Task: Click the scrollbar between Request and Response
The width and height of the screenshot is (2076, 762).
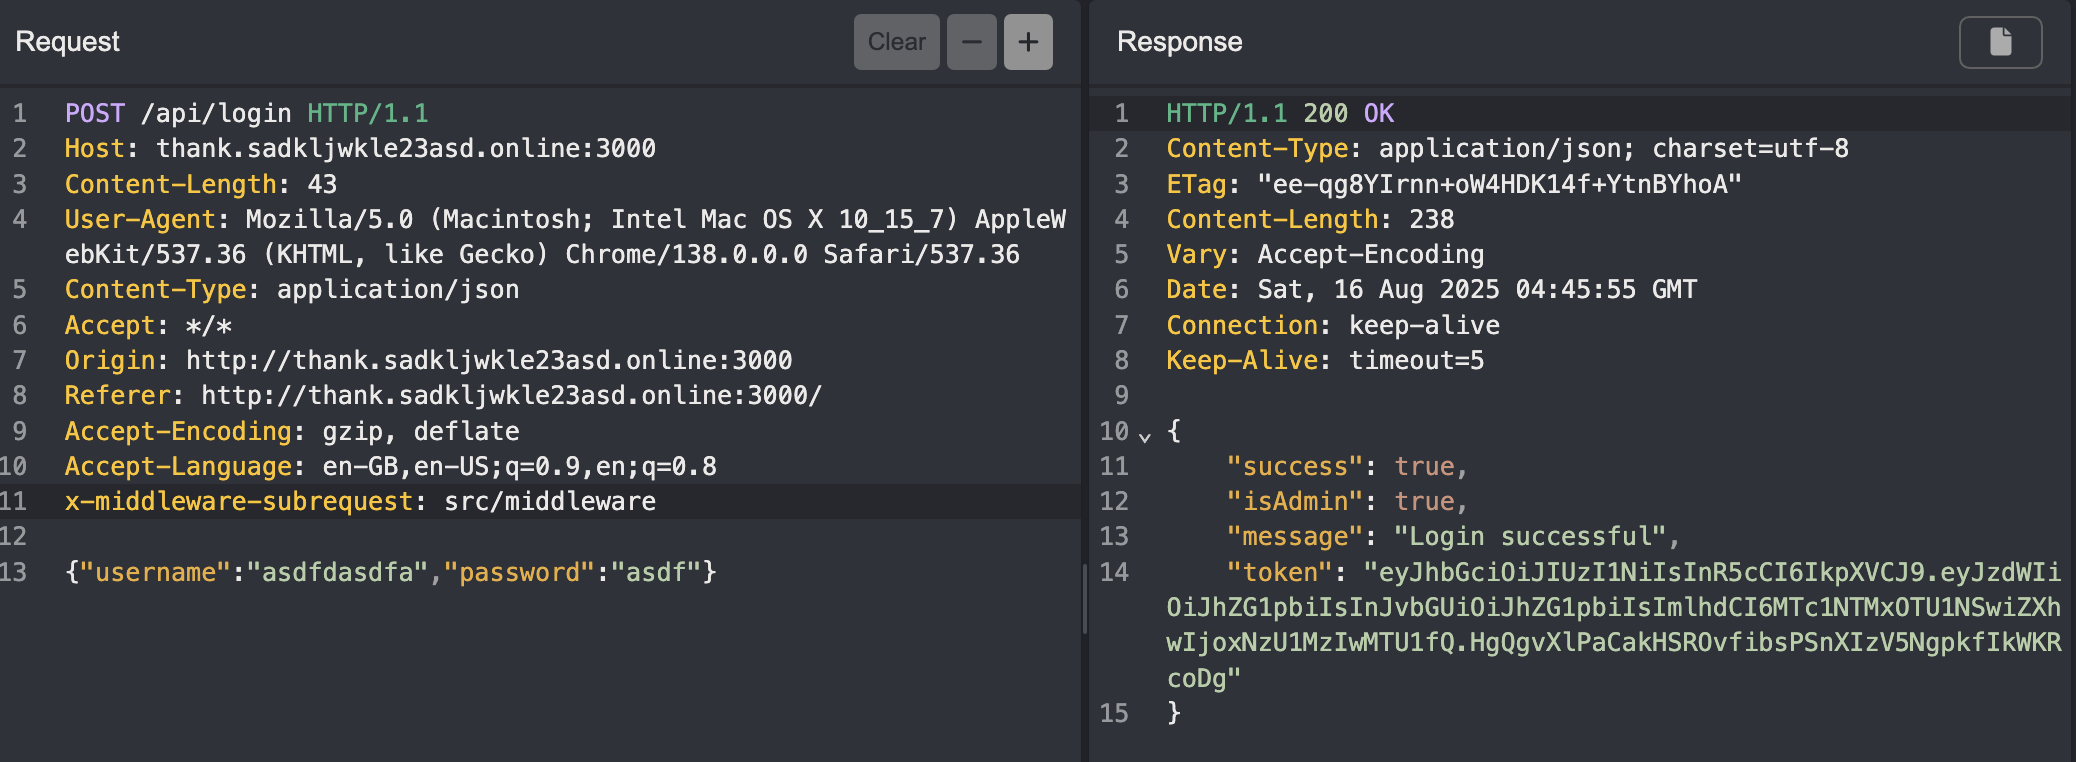Action: tap(1085, 599)
